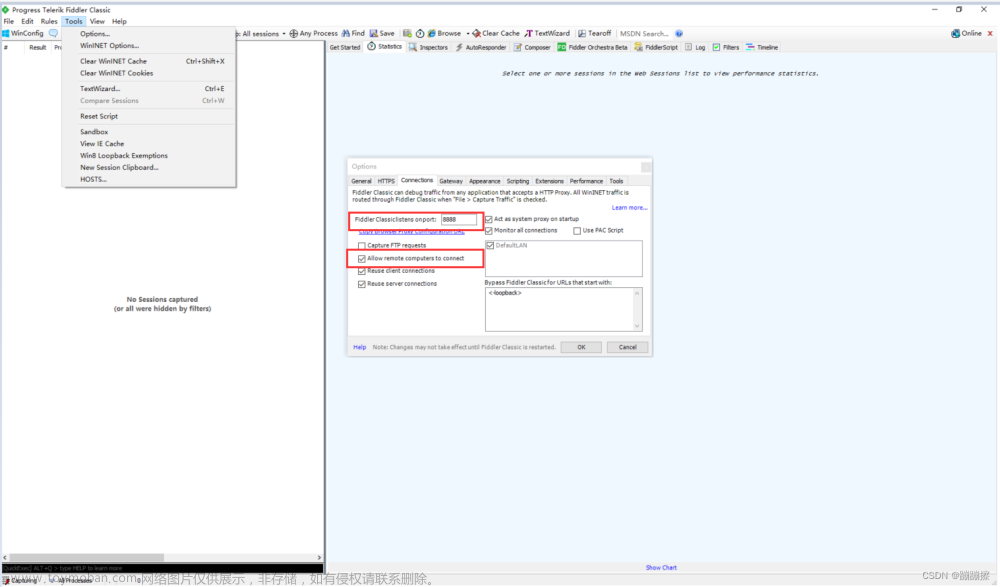Viewport: 1000px width, 587px height.
Task: Open the Get Started tab
Action: (x=345, y=47)
